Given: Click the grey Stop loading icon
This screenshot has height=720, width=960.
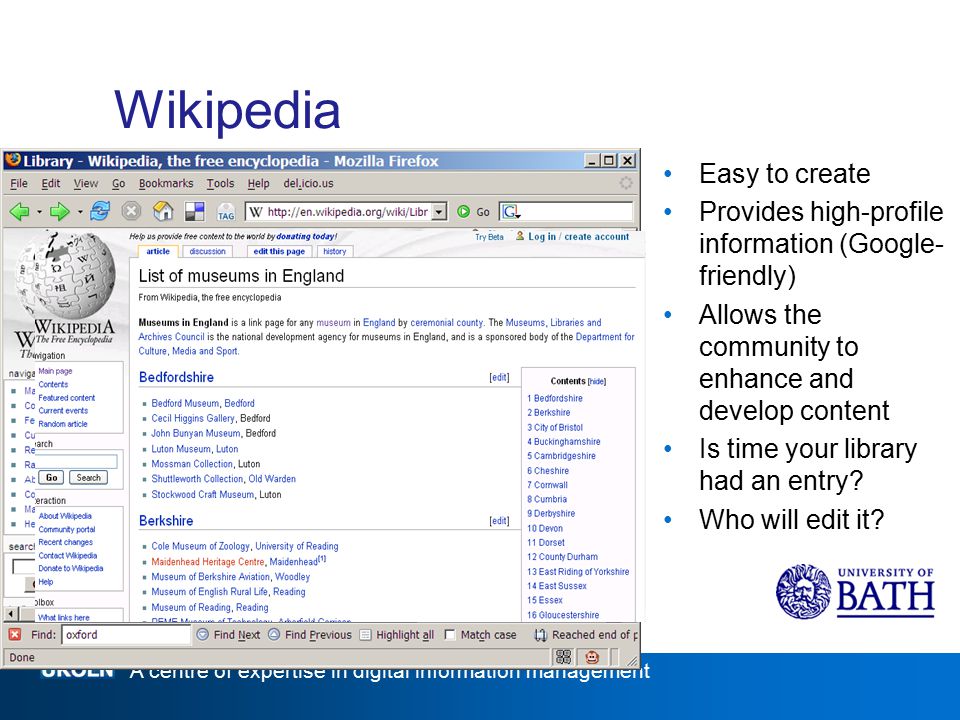Looking at the screenshot, I should [131, 211].
